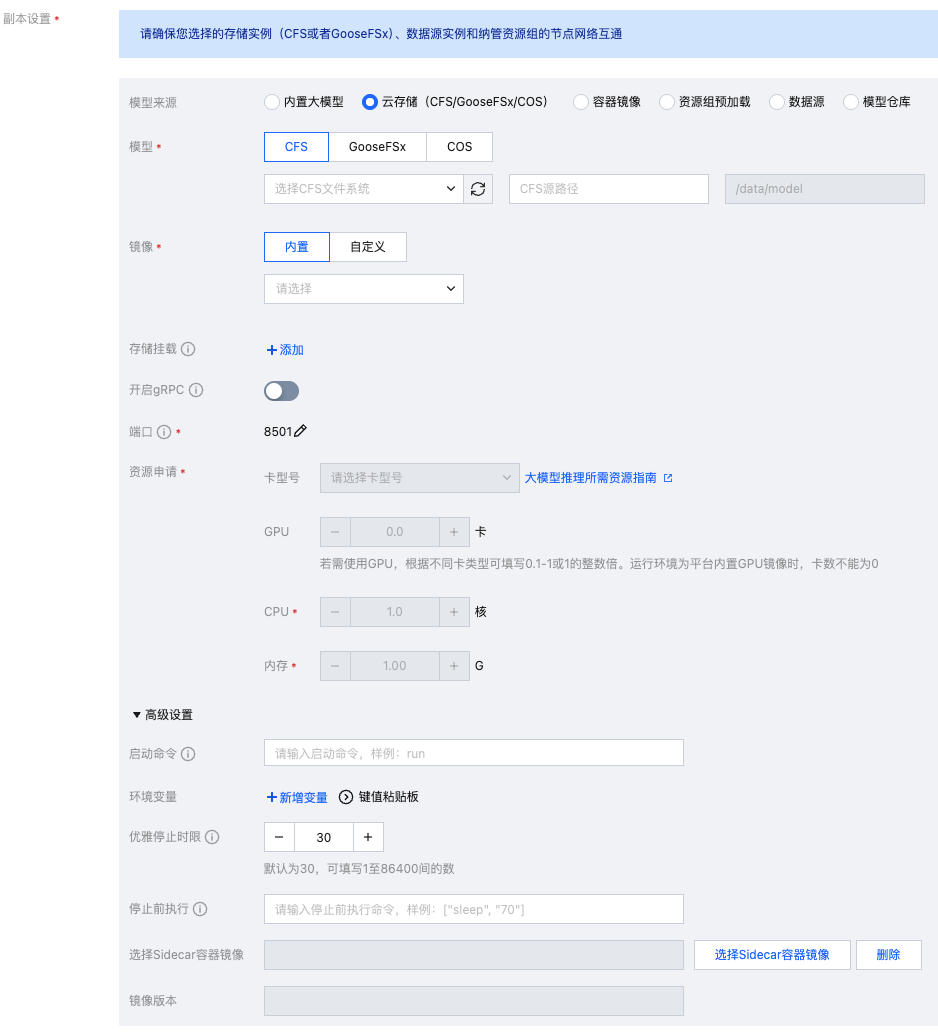Open info tooltip next to 停止前执行
This screenshot has height=1033, width=938.
[200, 909]
